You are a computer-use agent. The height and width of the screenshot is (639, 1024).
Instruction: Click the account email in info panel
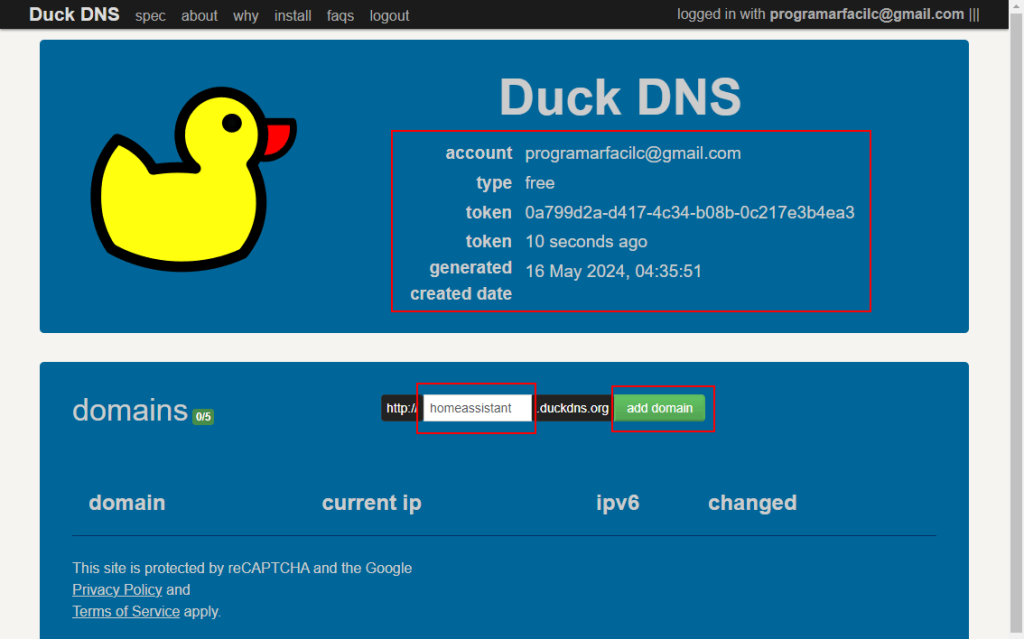(x=632, y=153)
